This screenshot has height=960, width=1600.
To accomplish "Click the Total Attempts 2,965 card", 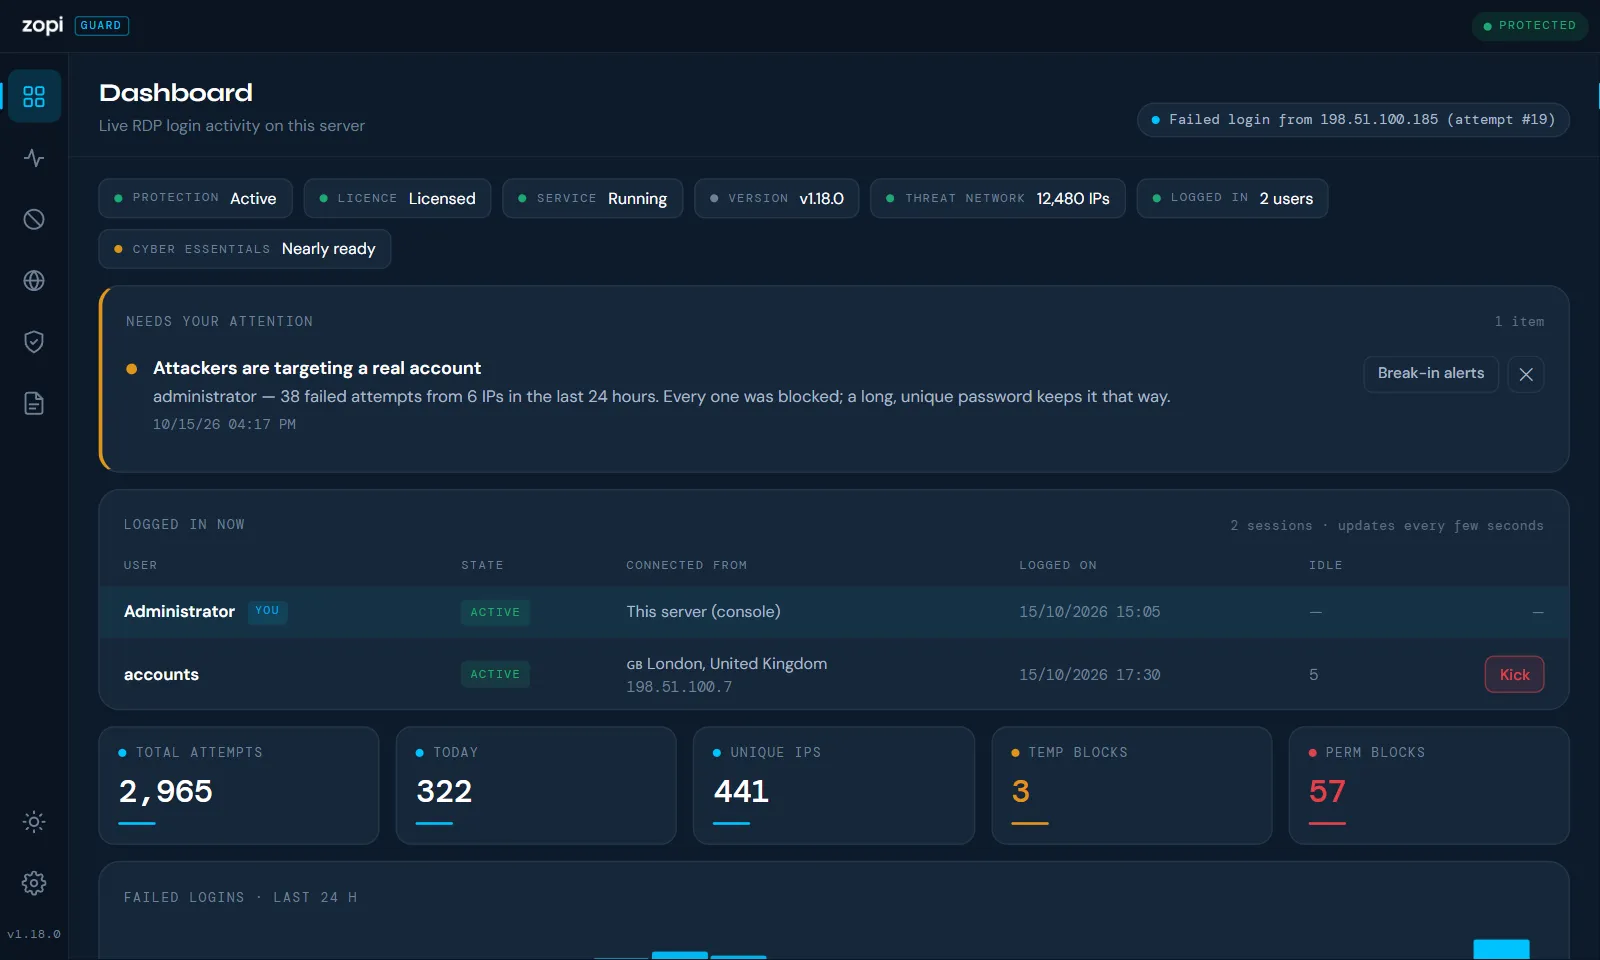I will click(239, 785).
